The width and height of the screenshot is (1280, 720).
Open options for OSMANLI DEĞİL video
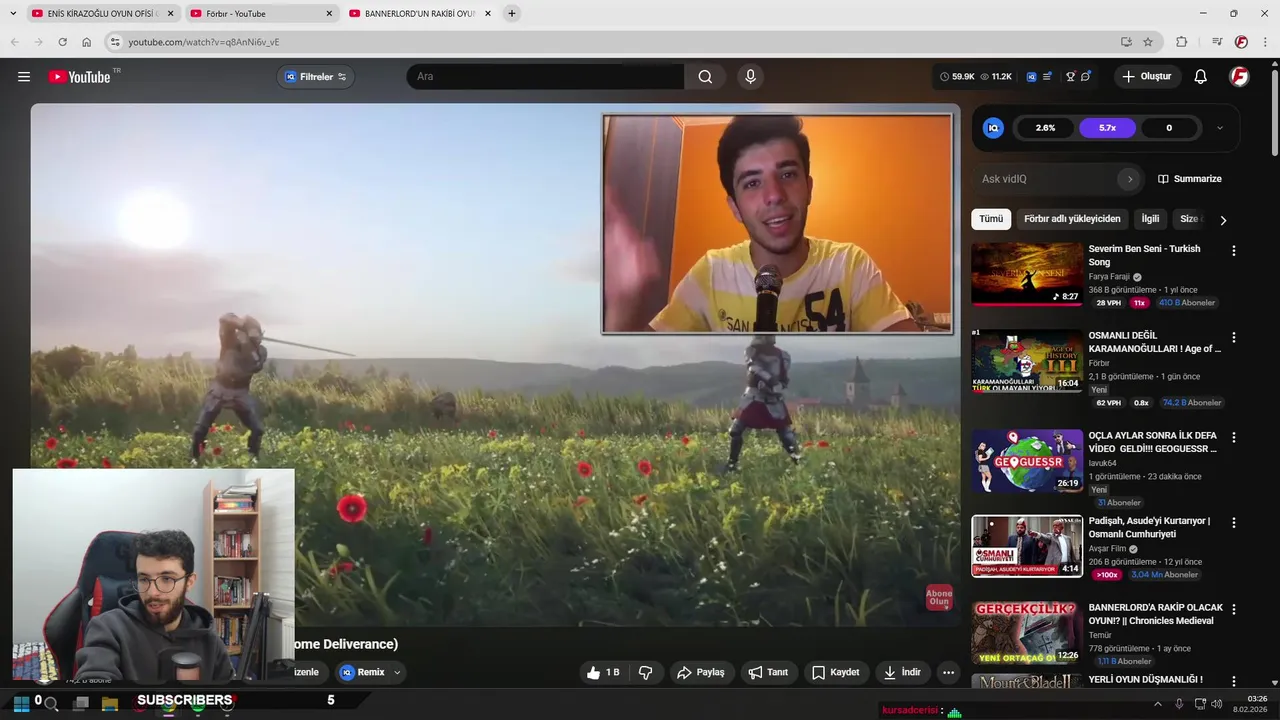click(x=1233, y=338)
